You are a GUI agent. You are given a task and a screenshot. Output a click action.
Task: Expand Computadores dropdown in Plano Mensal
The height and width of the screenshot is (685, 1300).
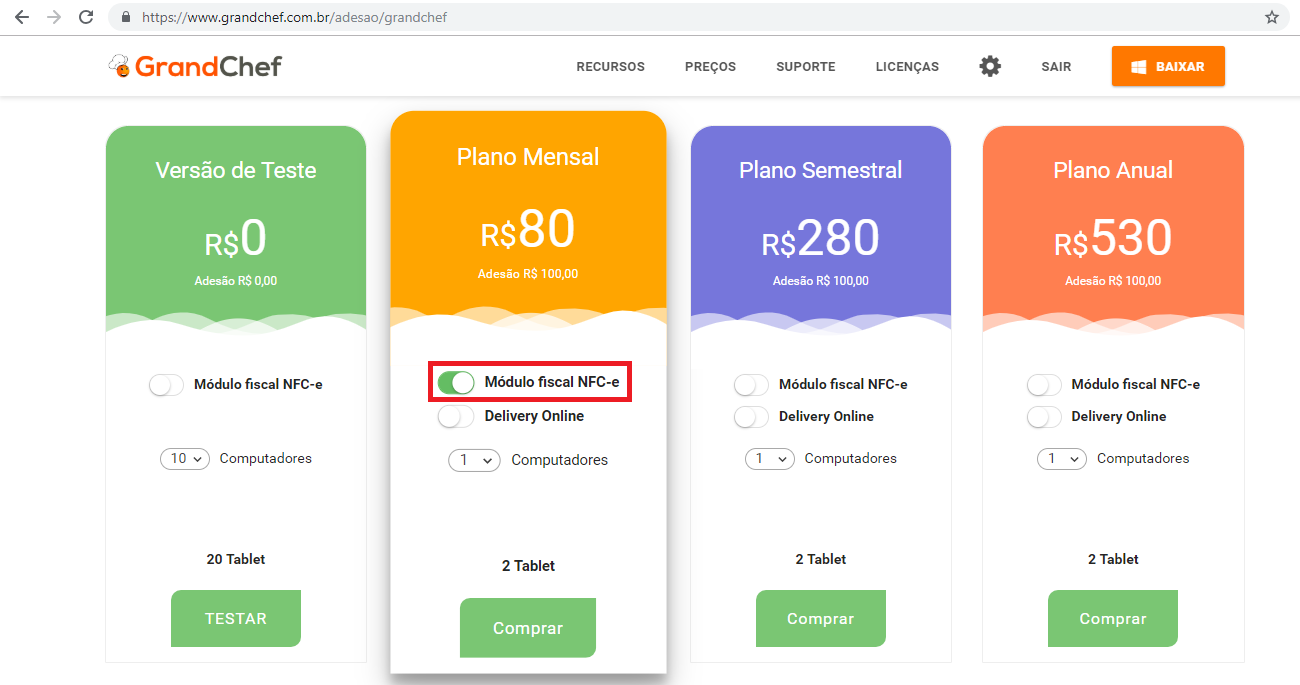pyautogui.click(x=474, y=460)
